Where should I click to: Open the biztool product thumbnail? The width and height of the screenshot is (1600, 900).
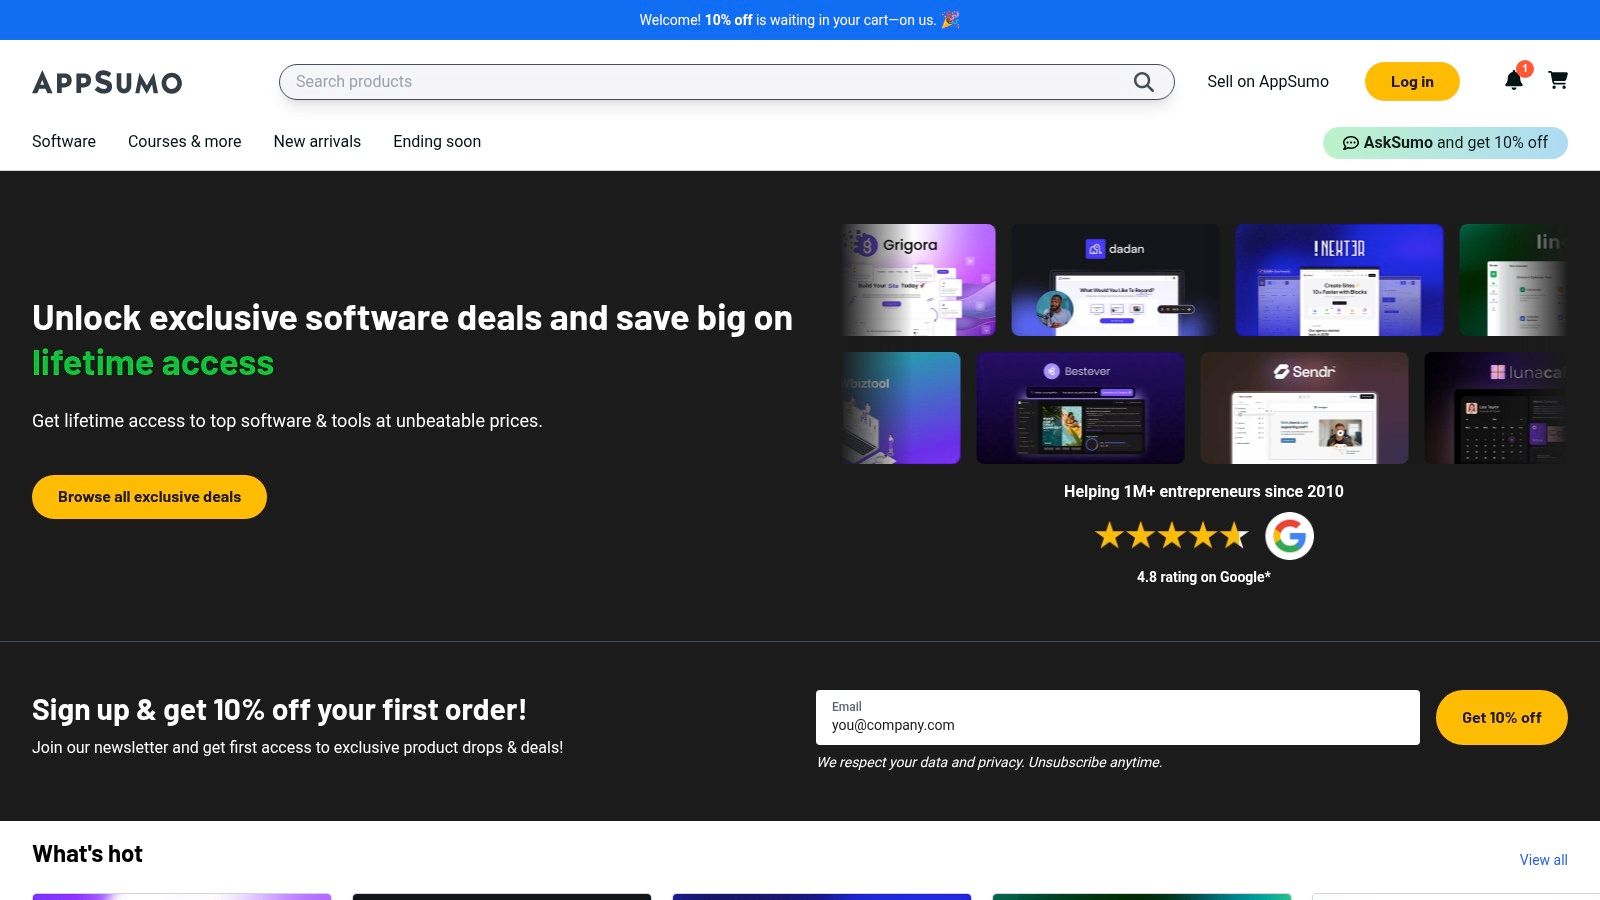click(x=901, y=408)
